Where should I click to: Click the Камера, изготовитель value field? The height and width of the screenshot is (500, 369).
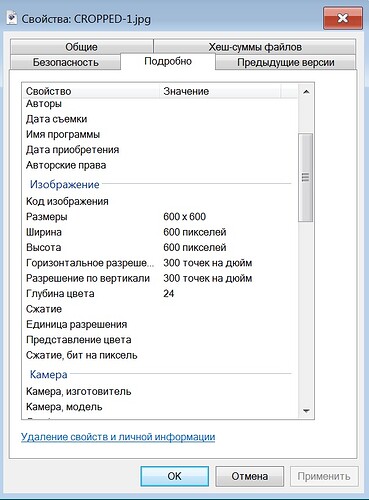[228, 391]
